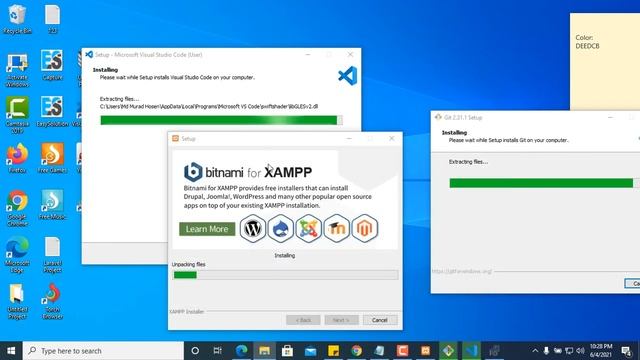Click the sticky note with Color DEEDCB
The width and height of the screenshot is (640, 360).
coord(605,61)
